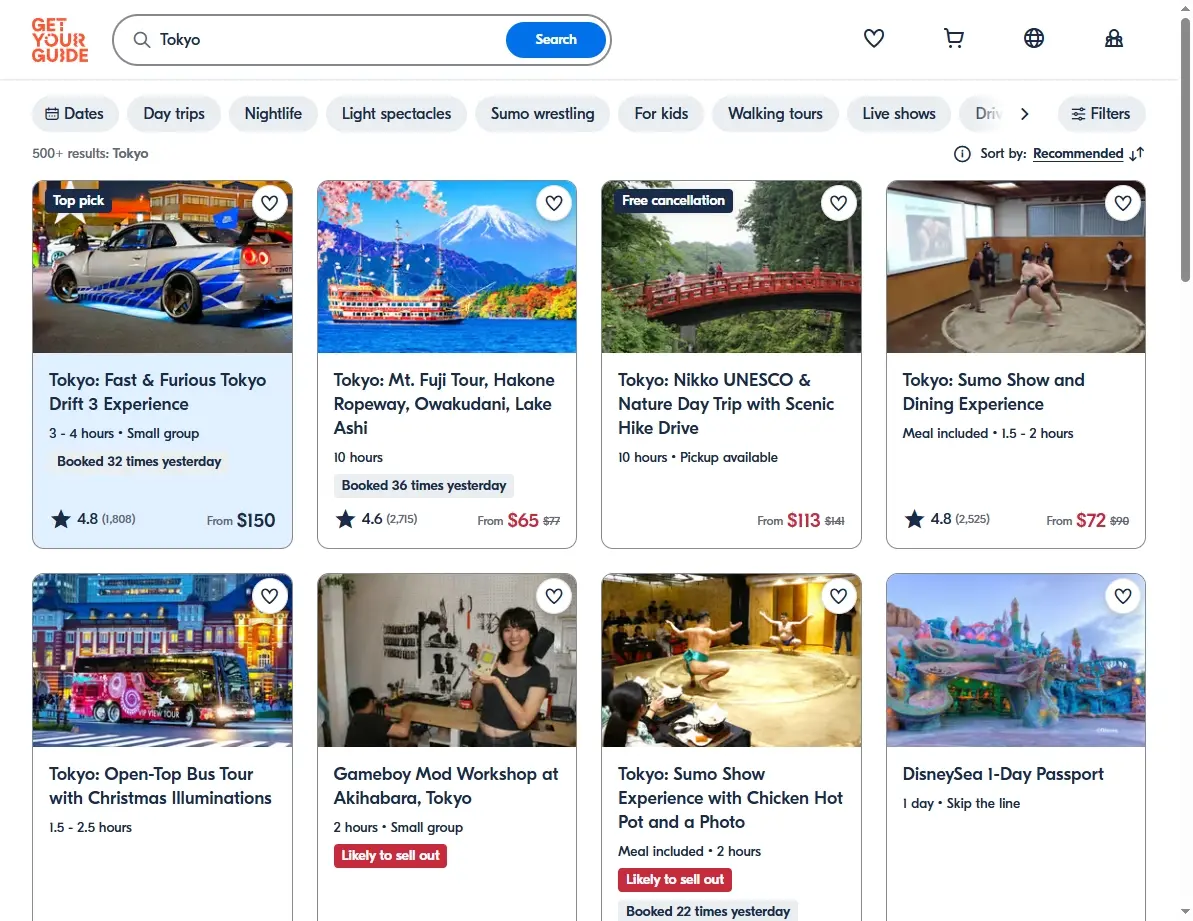Viewport: 1193px width, 921px height.
Task: Filter by Walking tours
Action: click(x=775, y=113)
